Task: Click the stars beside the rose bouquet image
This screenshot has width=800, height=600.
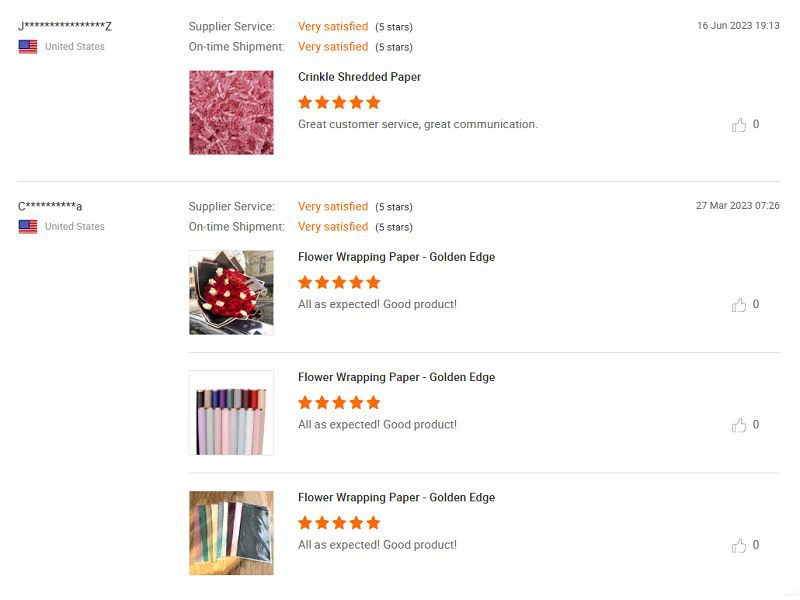Action: [339, 282]
